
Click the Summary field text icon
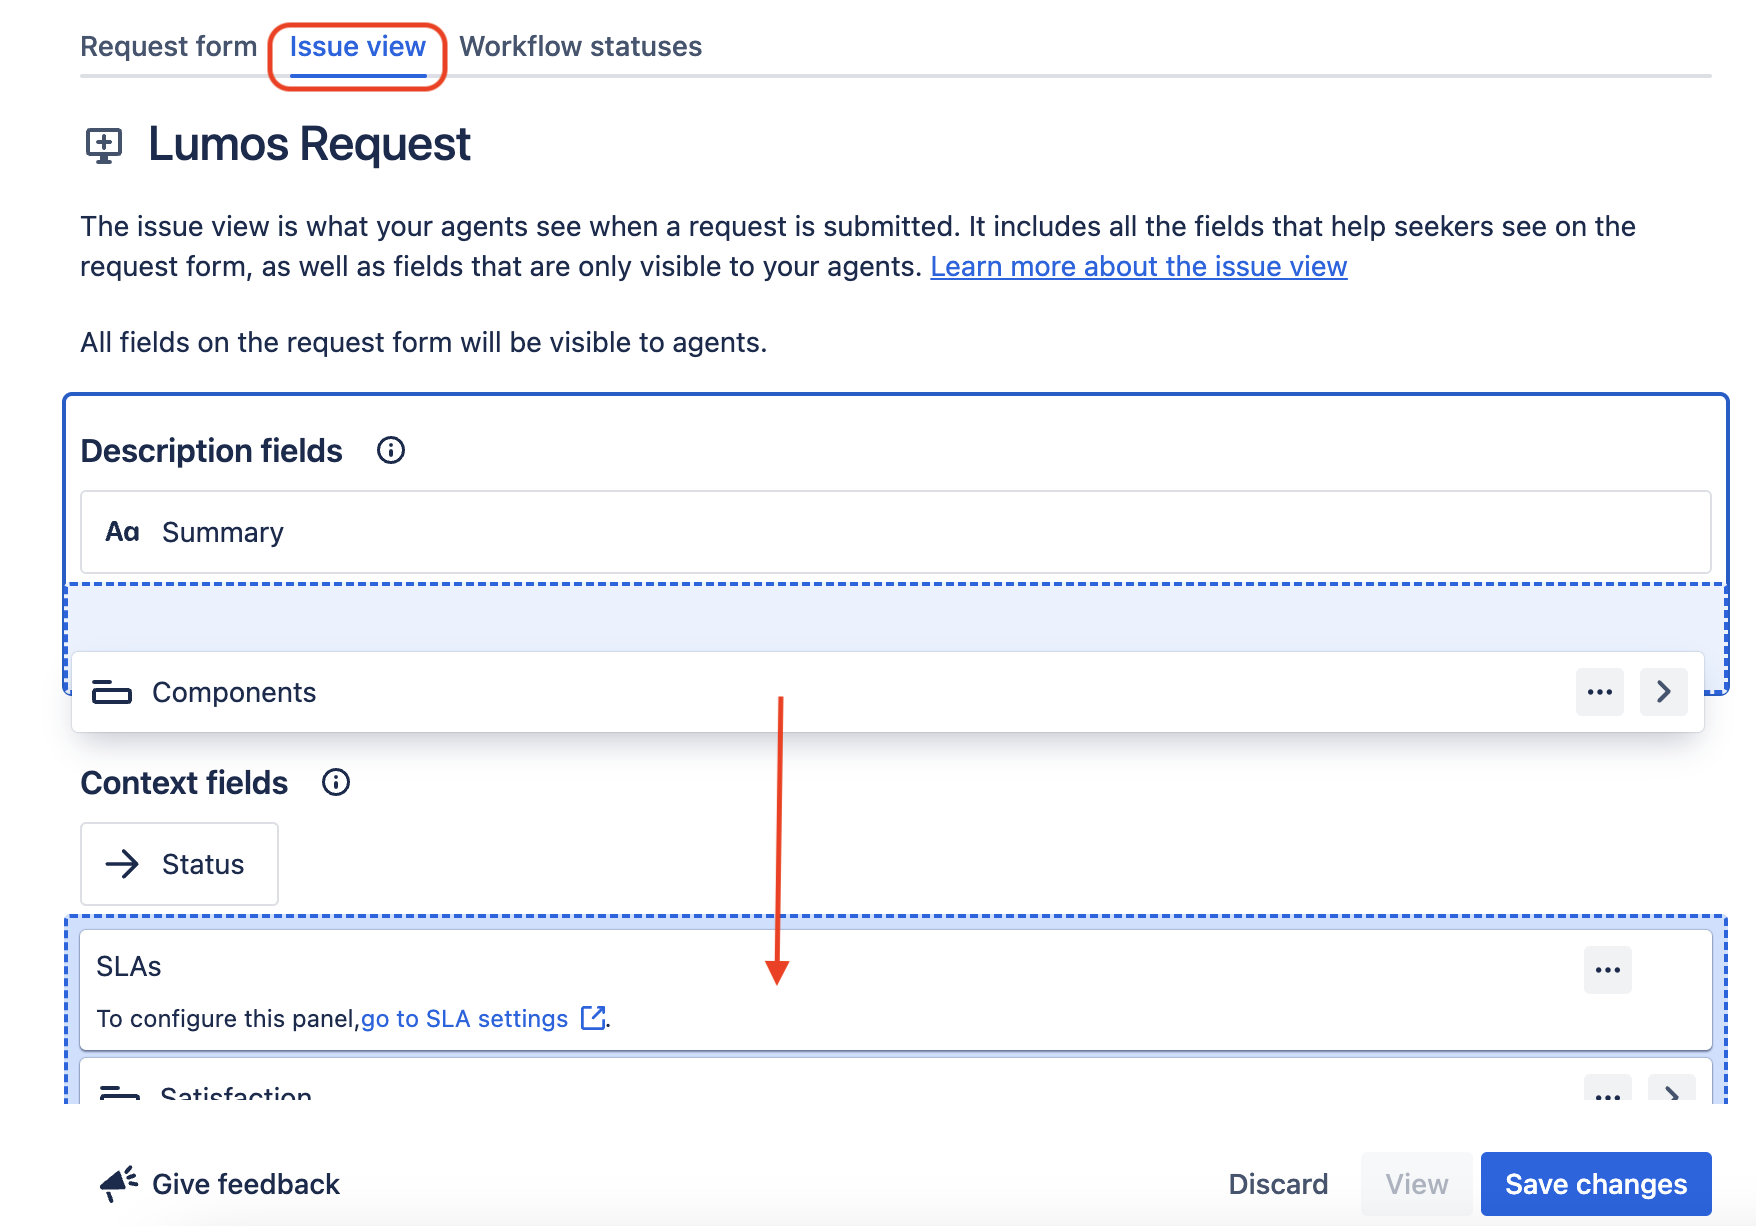122,531
